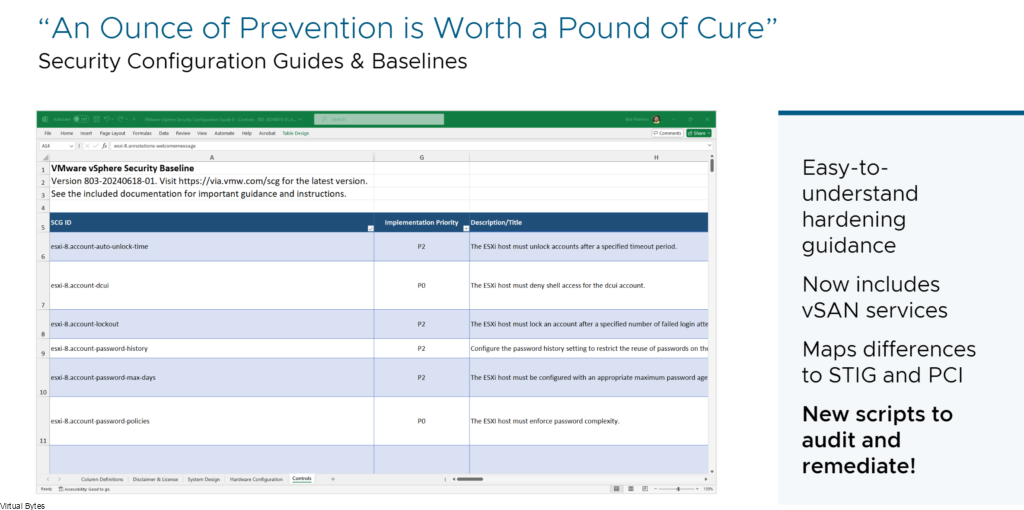Select column A header
The width and height of the screenshot is (1024, 510).
point(212,157)
